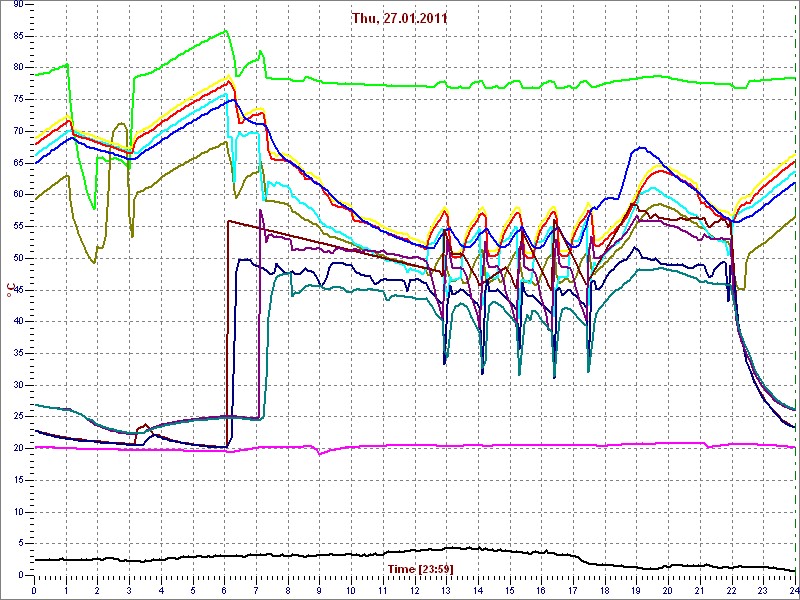Click the Time [23:59] axis label
Viewport: 800px width, 600px height.
[x=420, y=569]
